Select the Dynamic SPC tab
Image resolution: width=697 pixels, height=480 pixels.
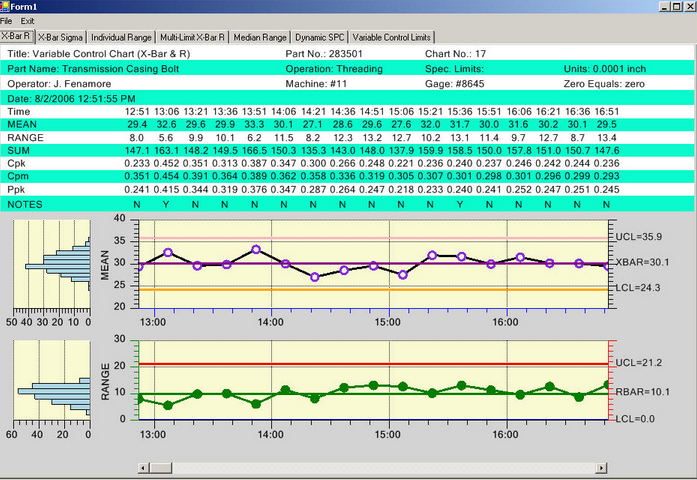click(x=320, y=37)
